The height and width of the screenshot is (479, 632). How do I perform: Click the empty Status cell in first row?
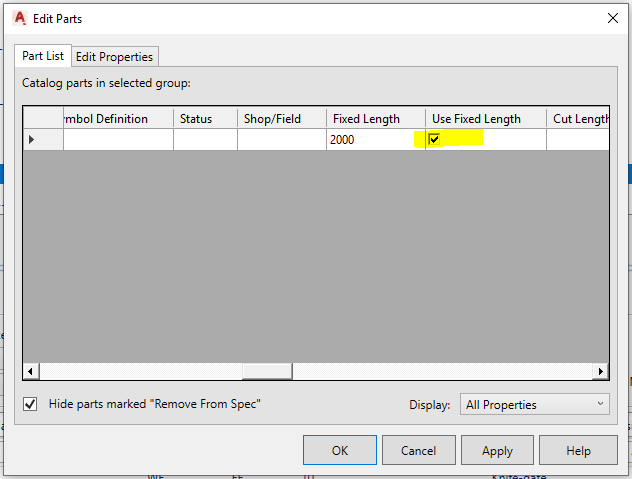(206, 140)
